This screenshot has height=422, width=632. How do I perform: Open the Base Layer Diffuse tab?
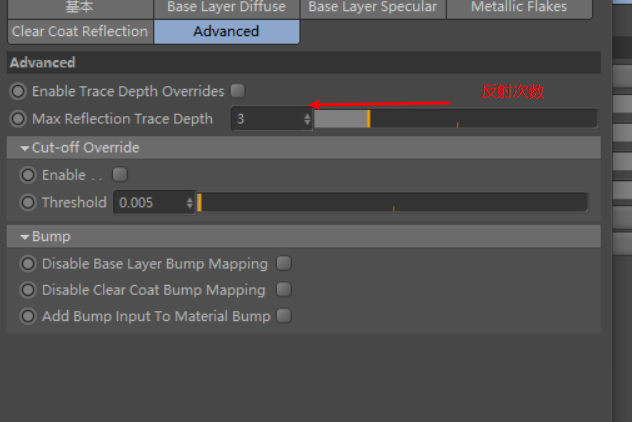(x=227, y=8)
